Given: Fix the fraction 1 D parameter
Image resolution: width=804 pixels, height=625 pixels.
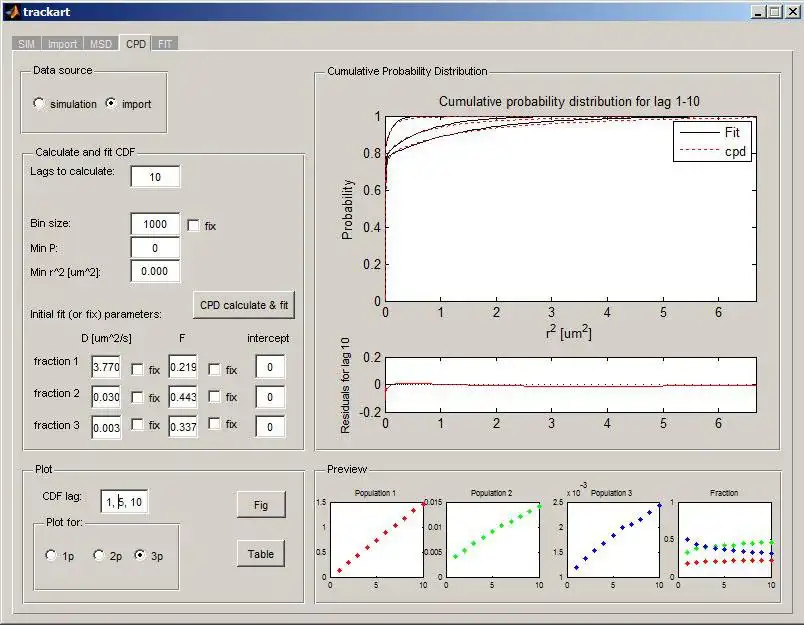Looking at the screenshot, I should pyautogui.click(x=137, y=369).
